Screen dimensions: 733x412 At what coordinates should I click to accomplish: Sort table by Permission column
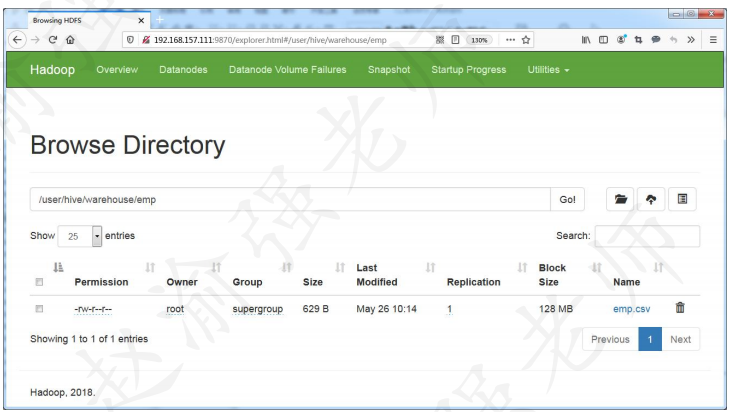(101, 282)
